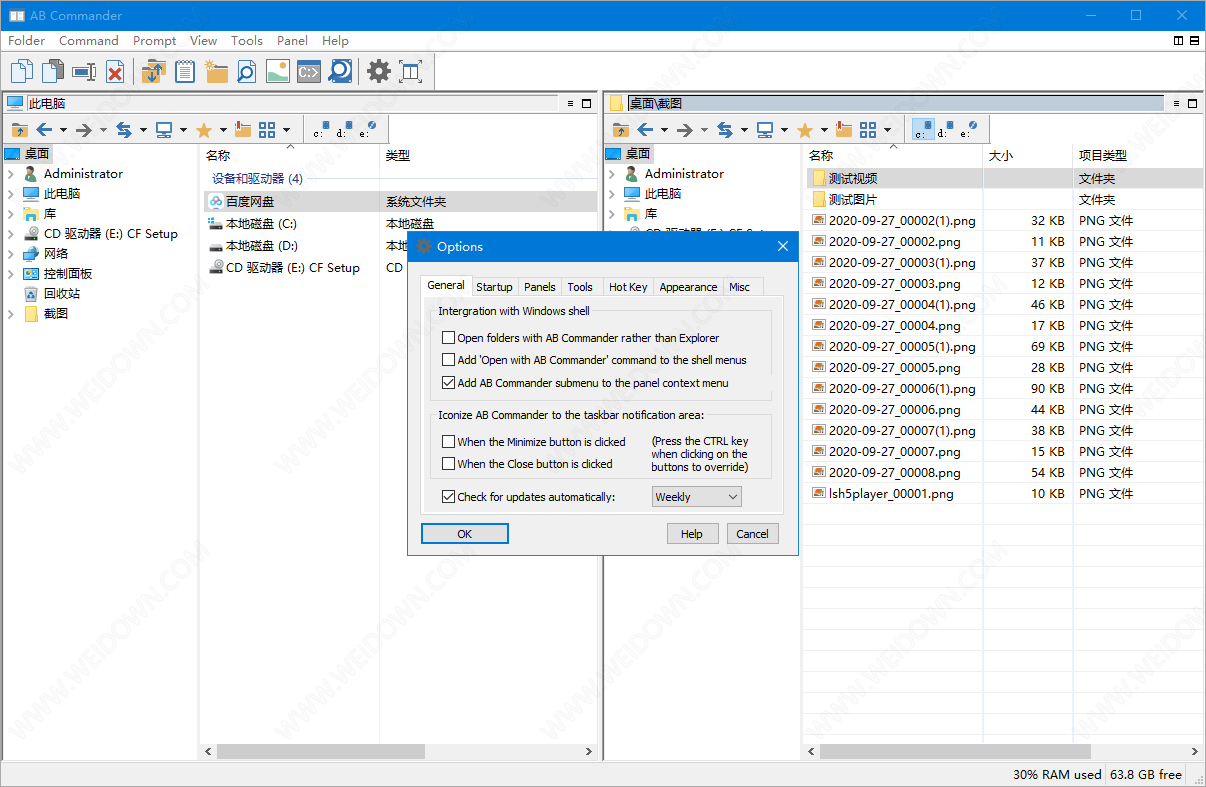Click the Move files toolbar icon
This screenshot has height=787, width=1206.
(x=53, y=71)
